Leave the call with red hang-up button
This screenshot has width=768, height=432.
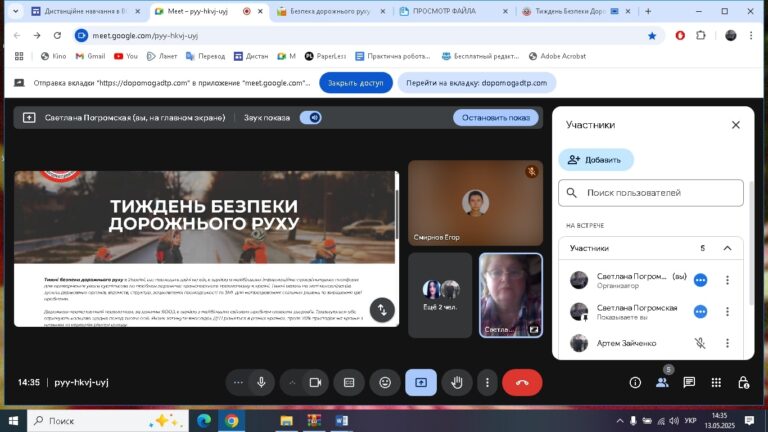pos(522,383)
